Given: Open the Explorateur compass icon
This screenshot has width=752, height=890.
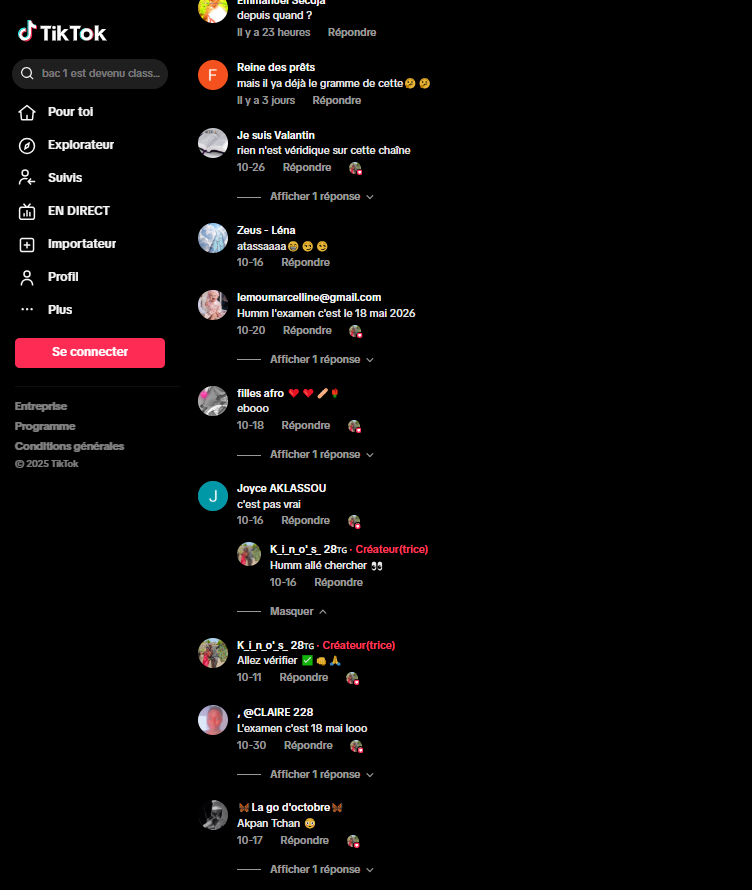Looking at the screenshot, I should pyautogui.click(x=27, y=145).
